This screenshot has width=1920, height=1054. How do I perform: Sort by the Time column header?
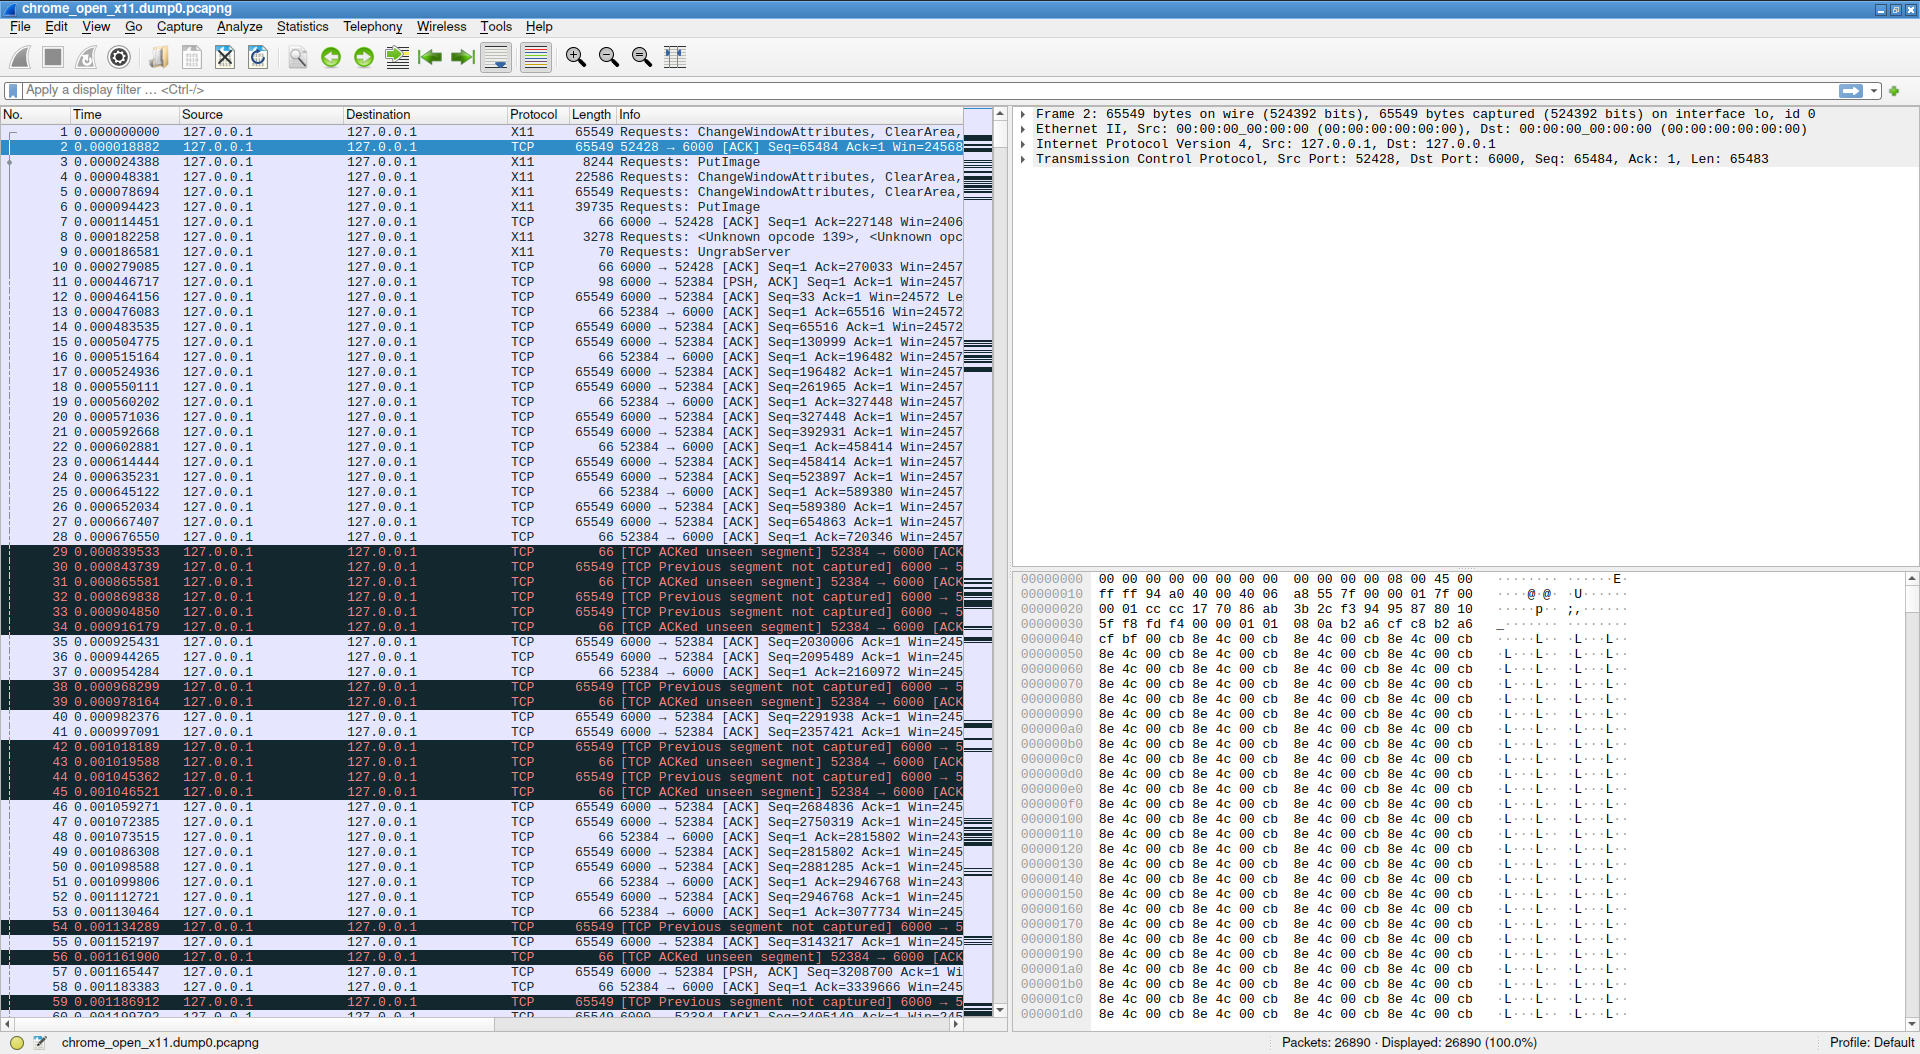[x=124, y=115]
